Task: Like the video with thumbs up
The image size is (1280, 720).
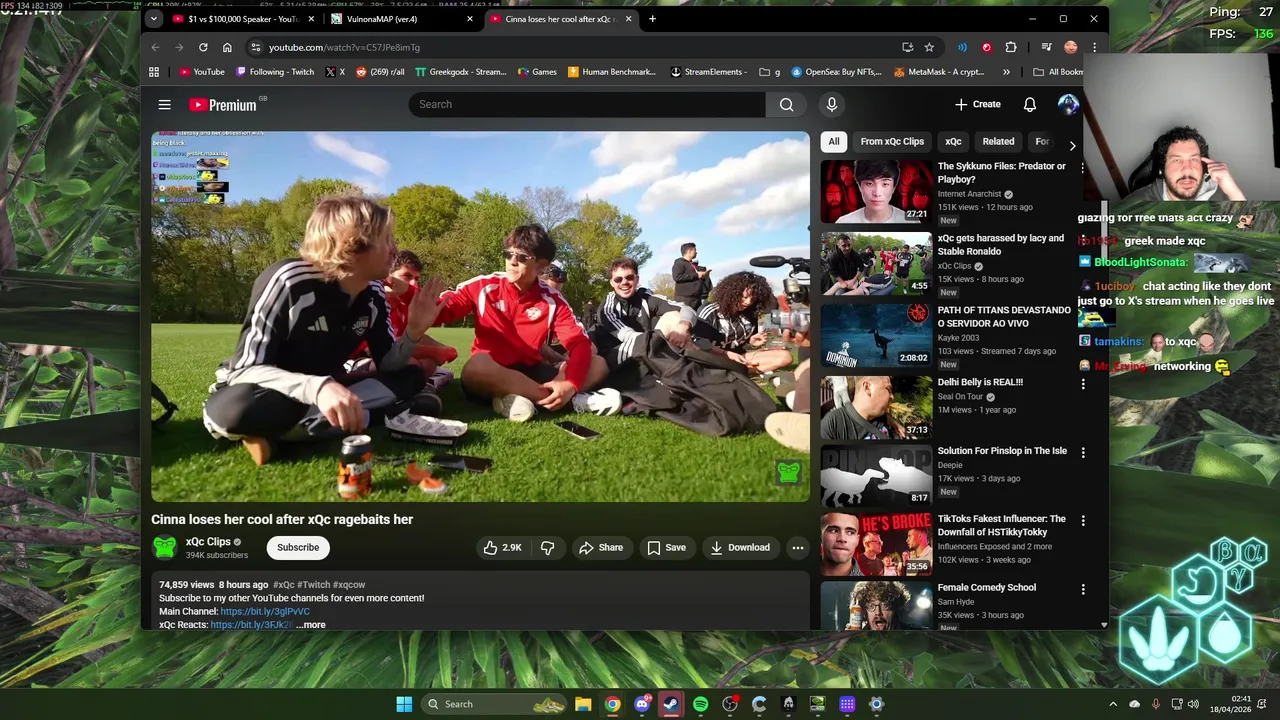Action: 503,547
